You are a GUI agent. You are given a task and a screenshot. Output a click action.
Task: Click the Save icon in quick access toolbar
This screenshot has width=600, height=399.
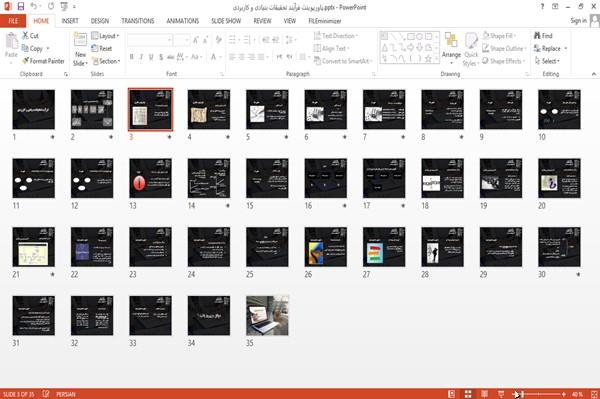tap(21, 7)
